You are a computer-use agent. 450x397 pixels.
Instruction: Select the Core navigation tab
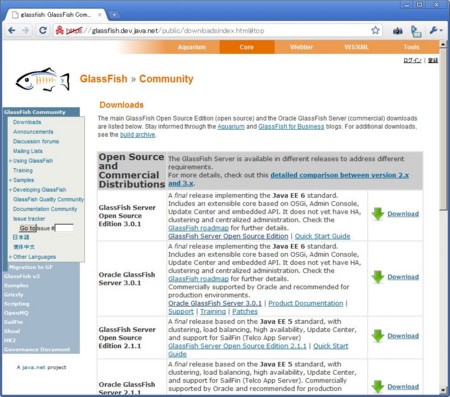247,47
